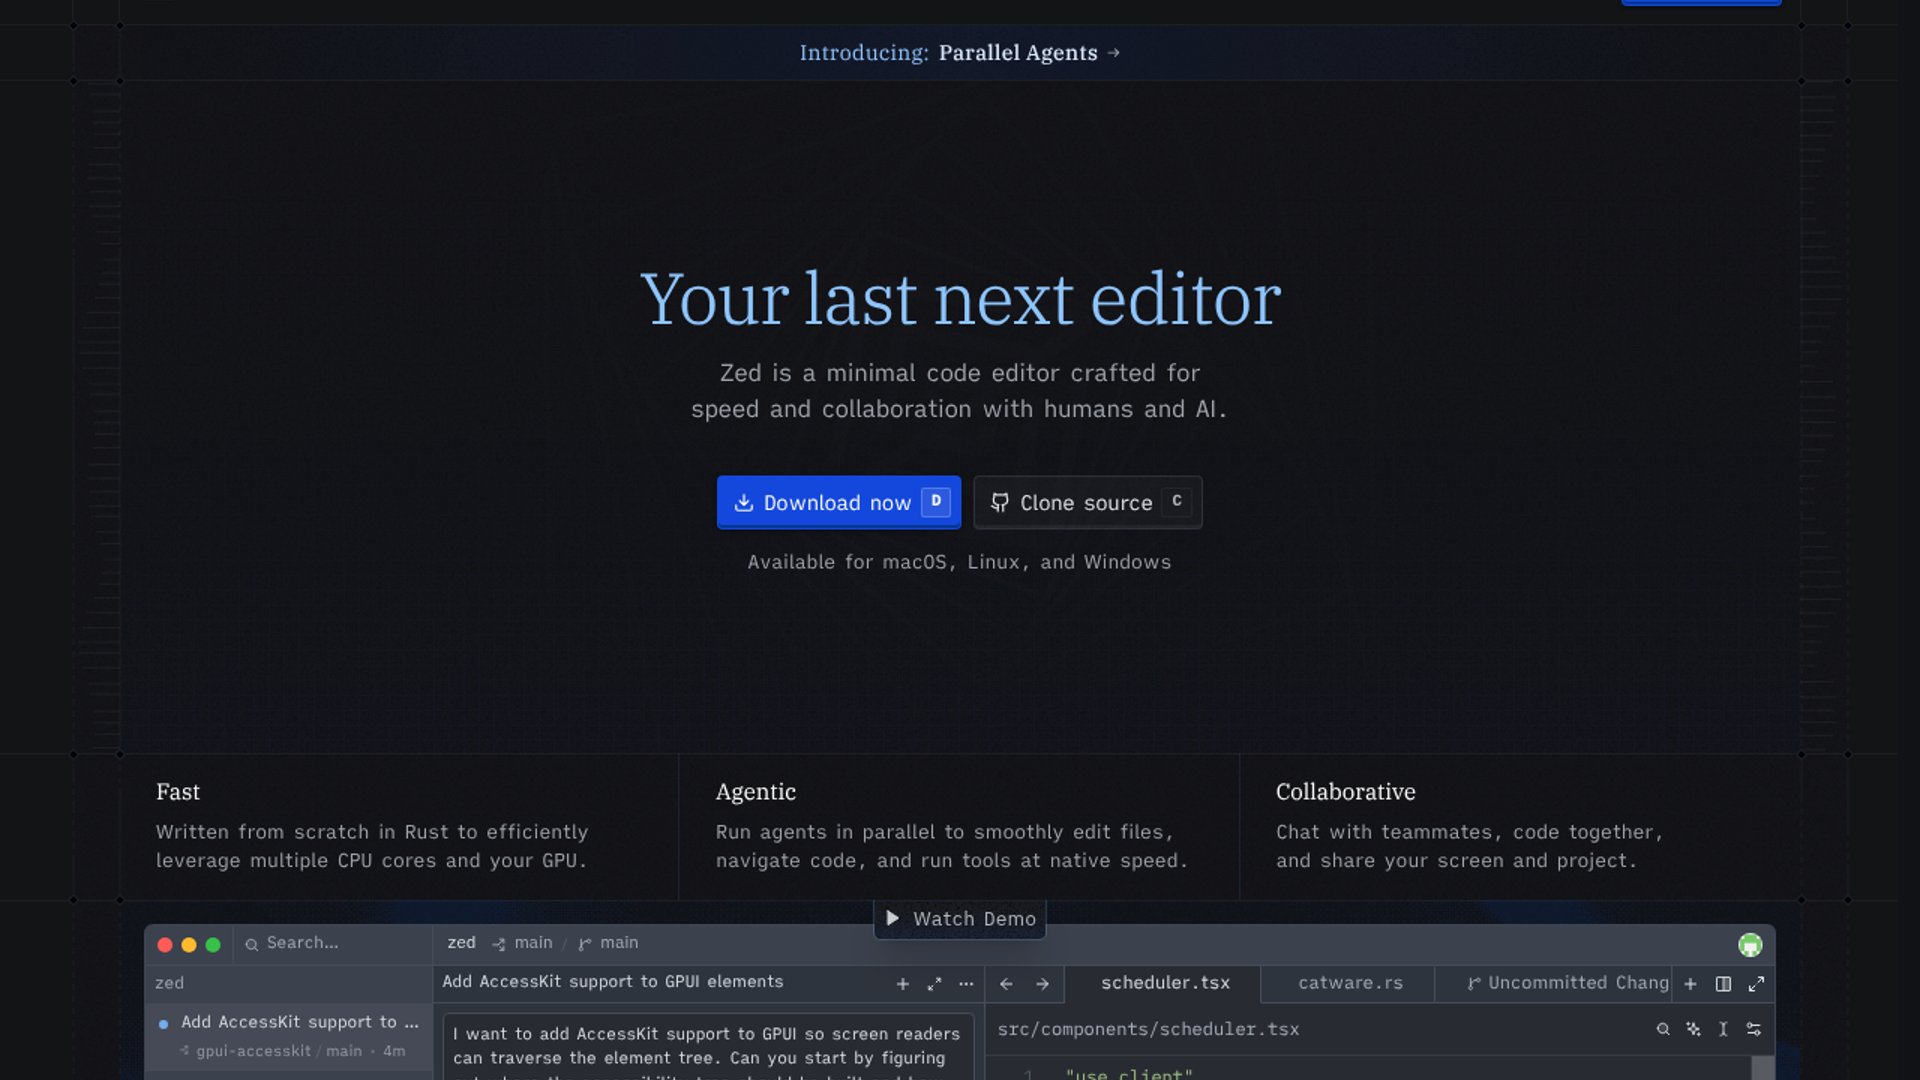Image resolution: width=1920 pixels, height=1080 pixels.
Task: Open the agent panel more options menu
Action: point(966,984)
